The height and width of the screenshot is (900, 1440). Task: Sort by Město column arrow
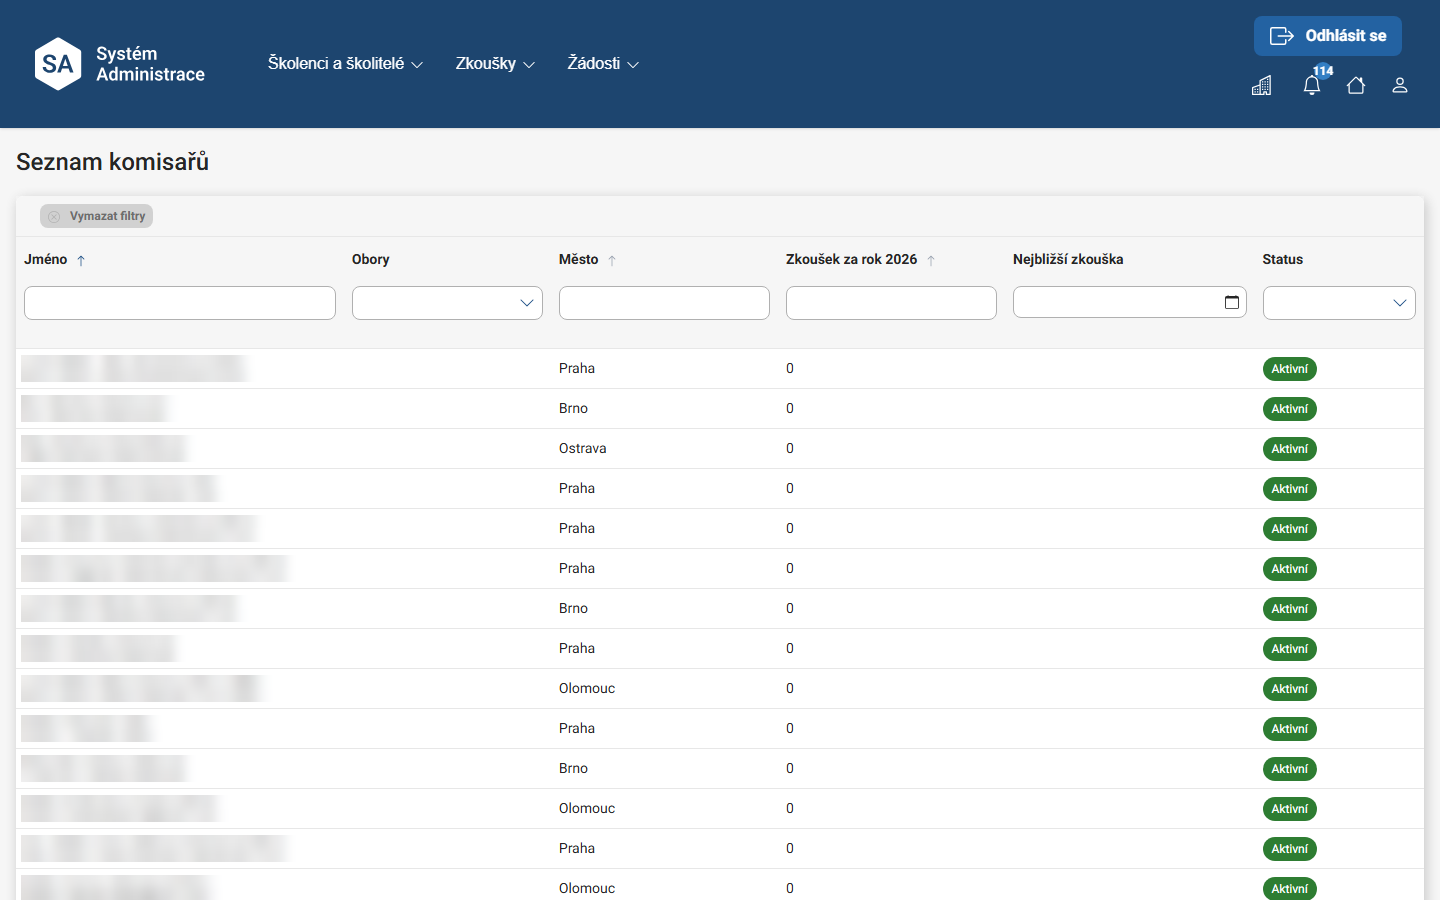(612, 260)
